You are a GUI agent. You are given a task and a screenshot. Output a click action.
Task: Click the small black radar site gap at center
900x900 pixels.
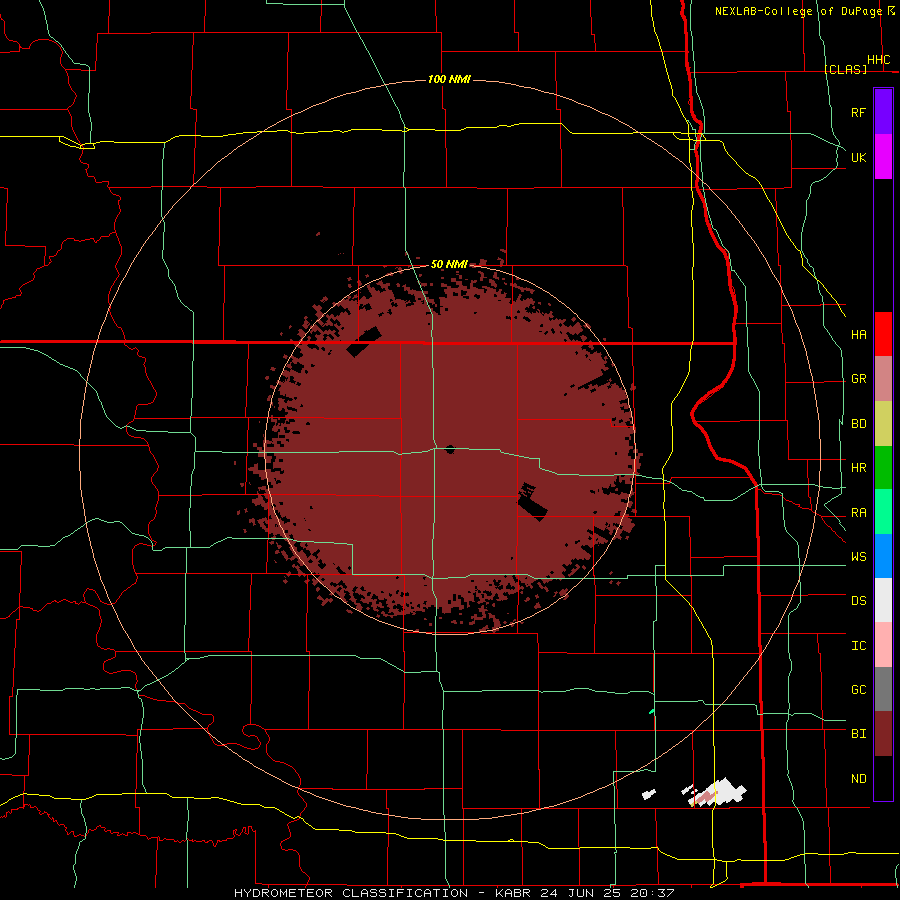pyautogui.click(x=451, y=449)
